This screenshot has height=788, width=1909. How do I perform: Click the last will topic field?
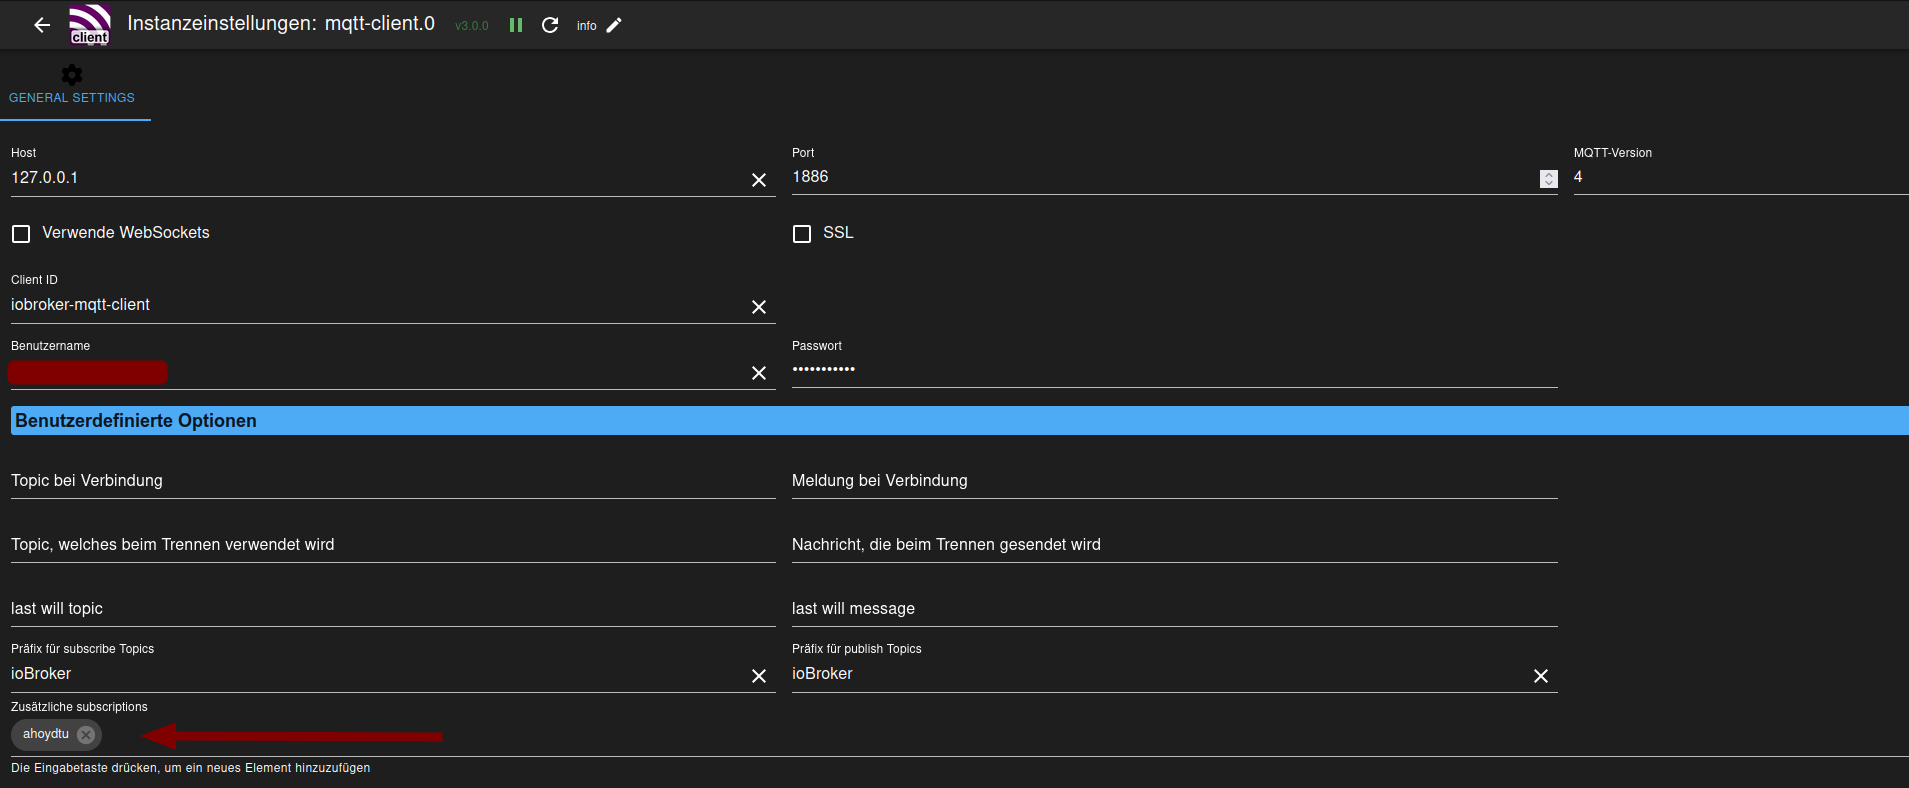392,609
